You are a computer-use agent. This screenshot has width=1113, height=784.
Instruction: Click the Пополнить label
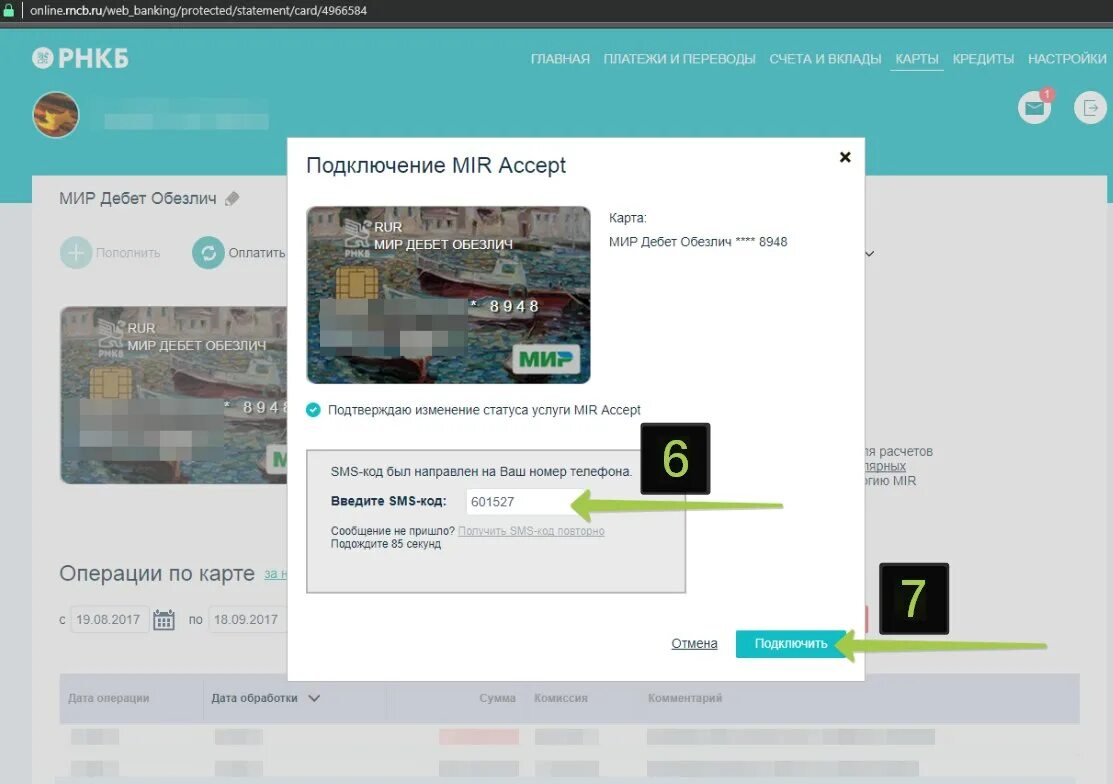click(x=128, y=253)
